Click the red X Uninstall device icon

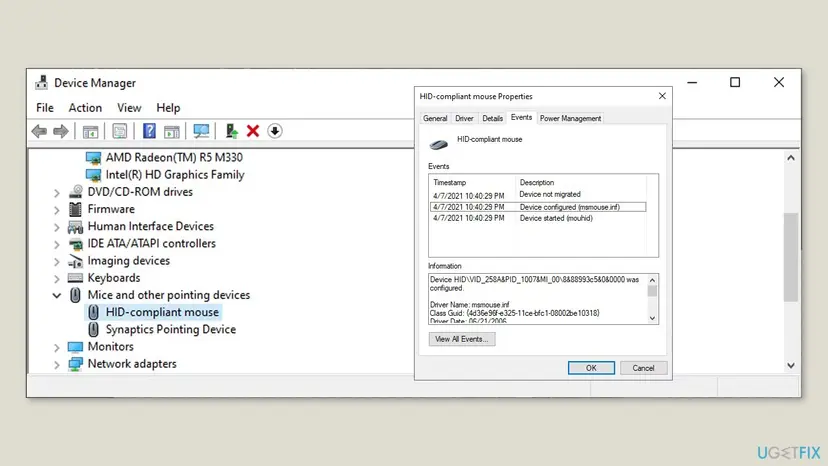(253, 131)
